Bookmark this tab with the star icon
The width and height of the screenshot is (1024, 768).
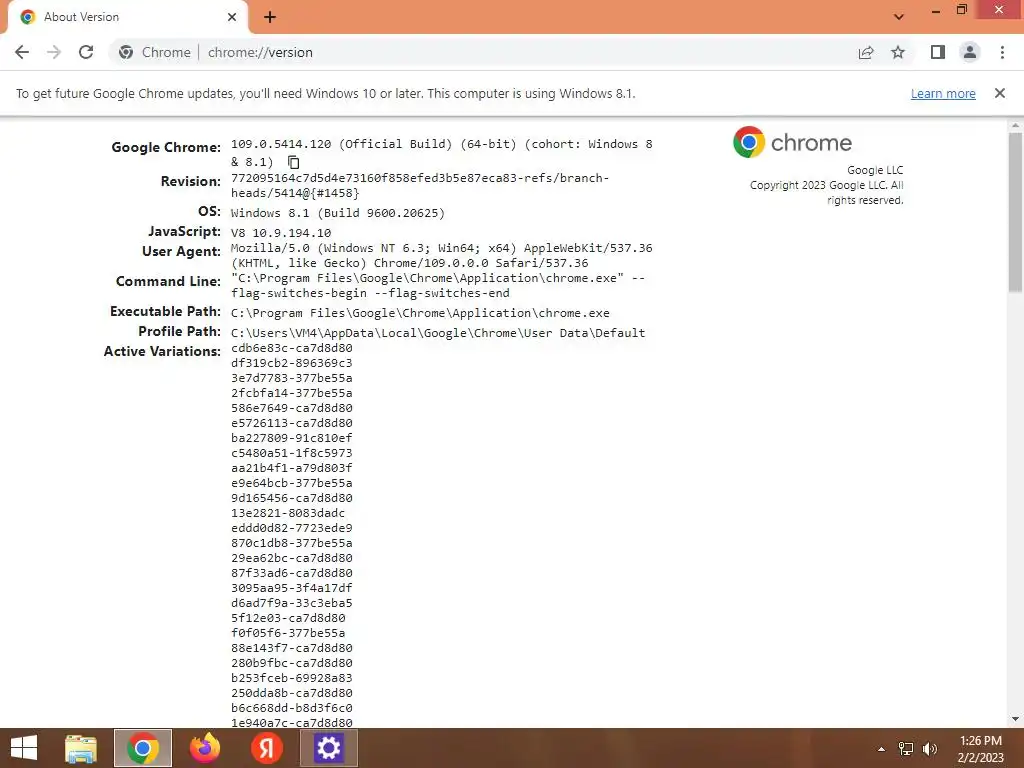898,52
